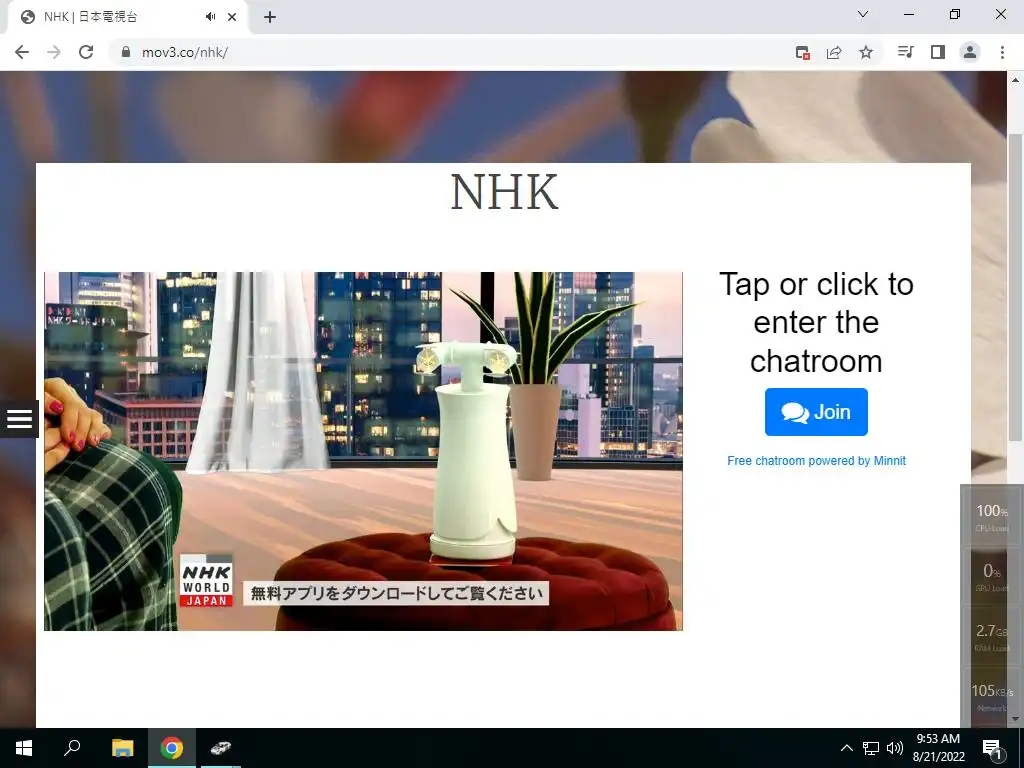Open the car icon app in taskbar
Screen dimensions: 1024x768
point(220,748)
